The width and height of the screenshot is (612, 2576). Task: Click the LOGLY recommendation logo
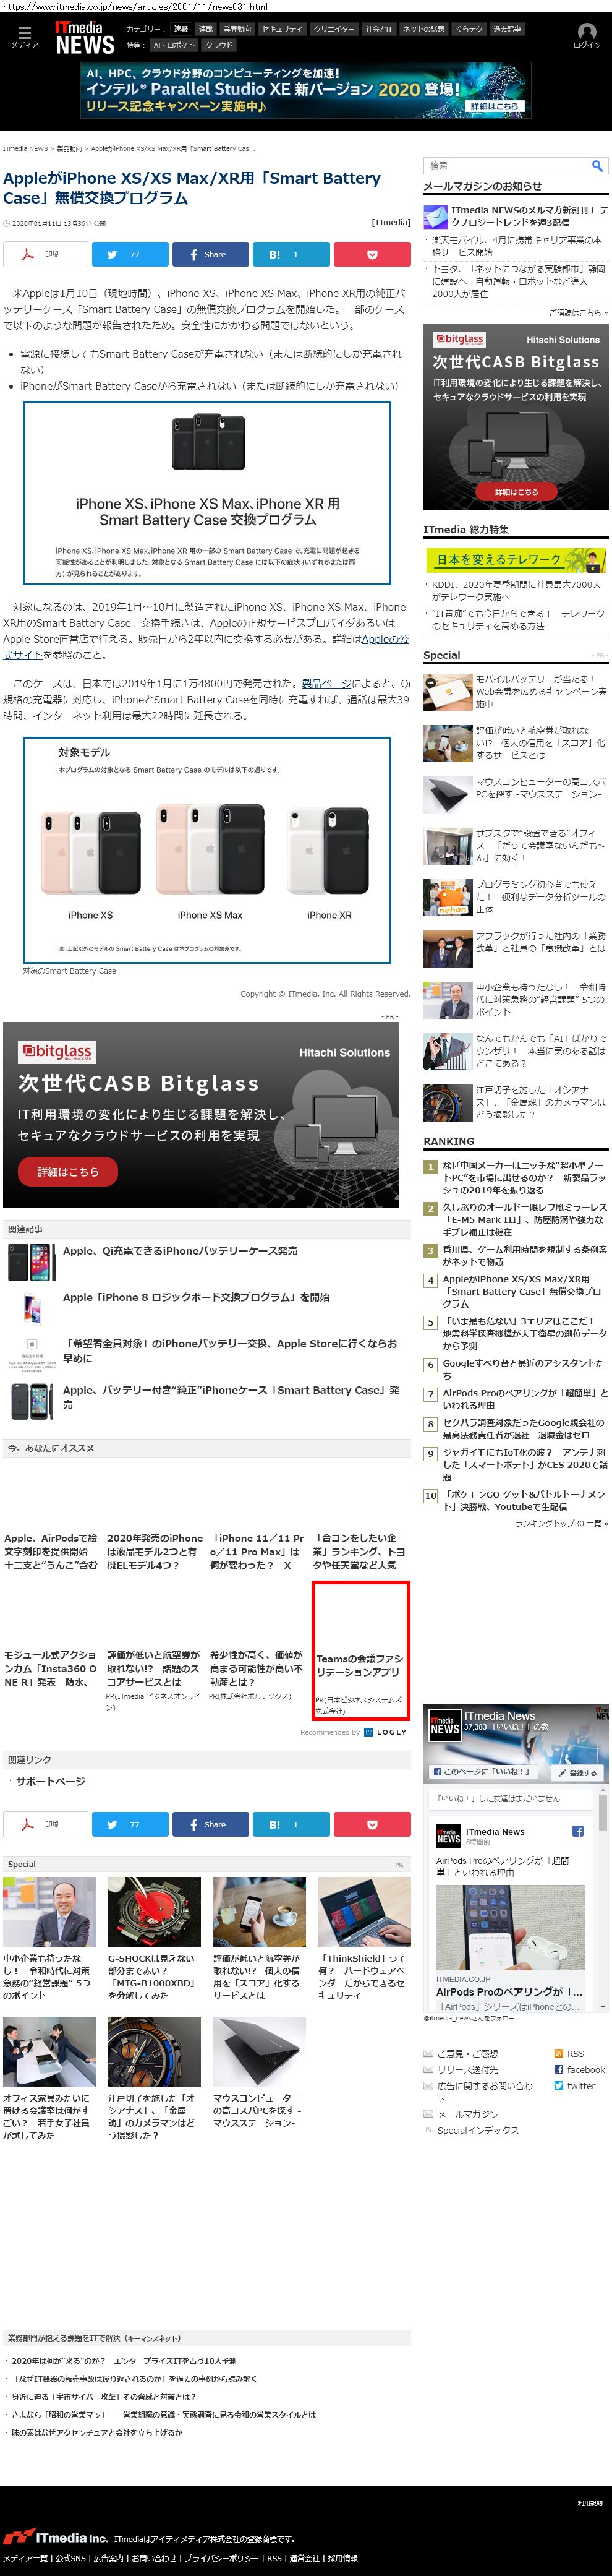[385, 1732]
